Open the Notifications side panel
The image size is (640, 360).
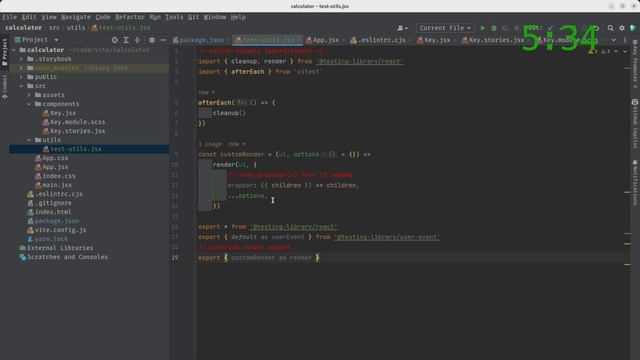click(x=635, y=182)
